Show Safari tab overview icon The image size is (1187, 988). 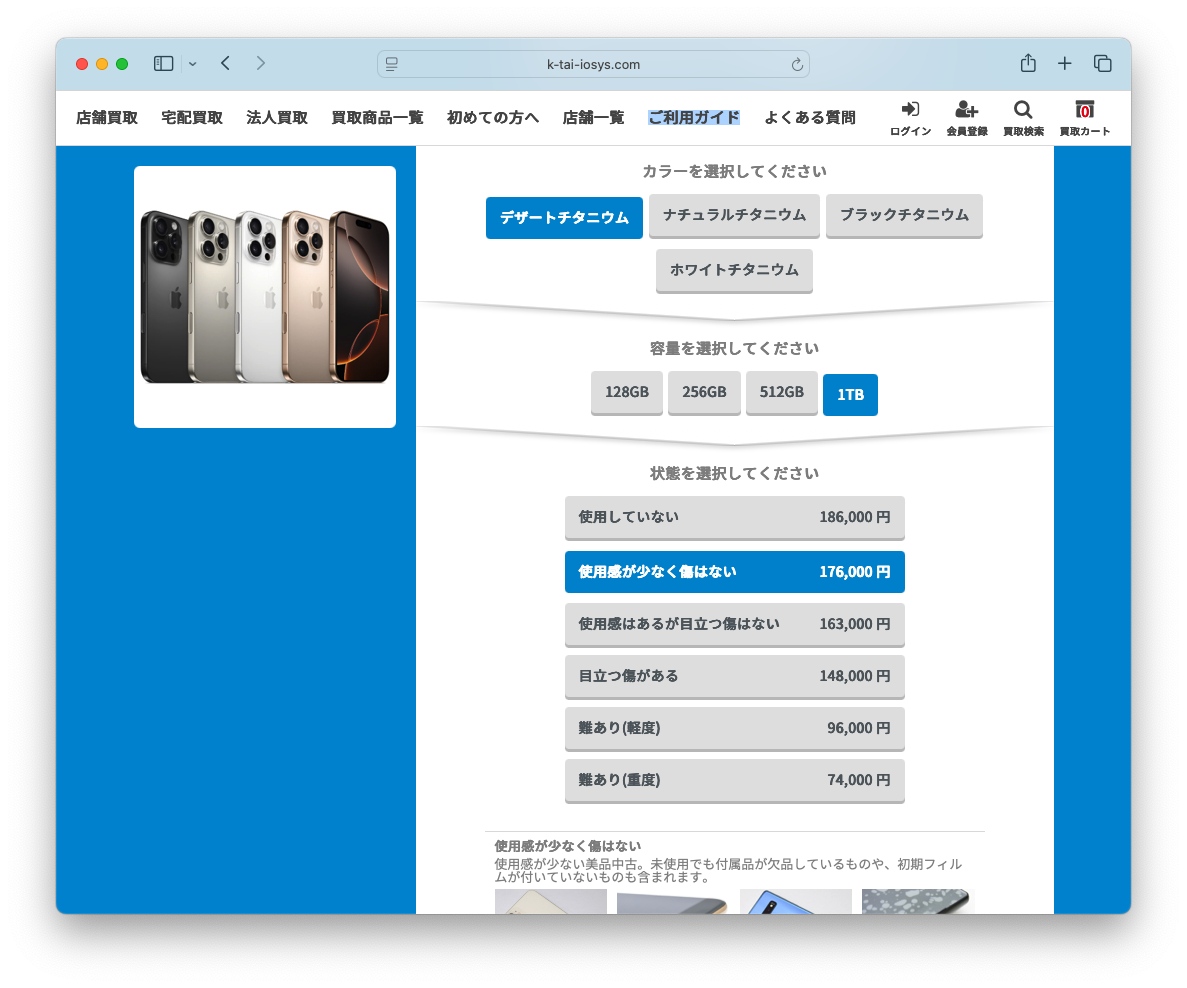pos(1103,64)
